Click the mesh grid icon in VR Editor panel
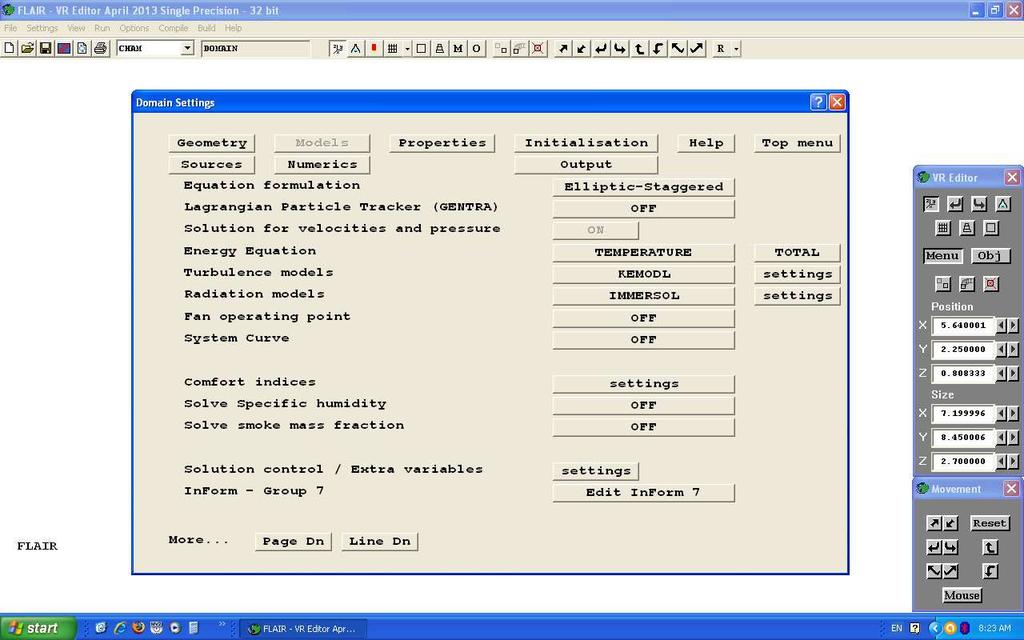 [942, 228]
